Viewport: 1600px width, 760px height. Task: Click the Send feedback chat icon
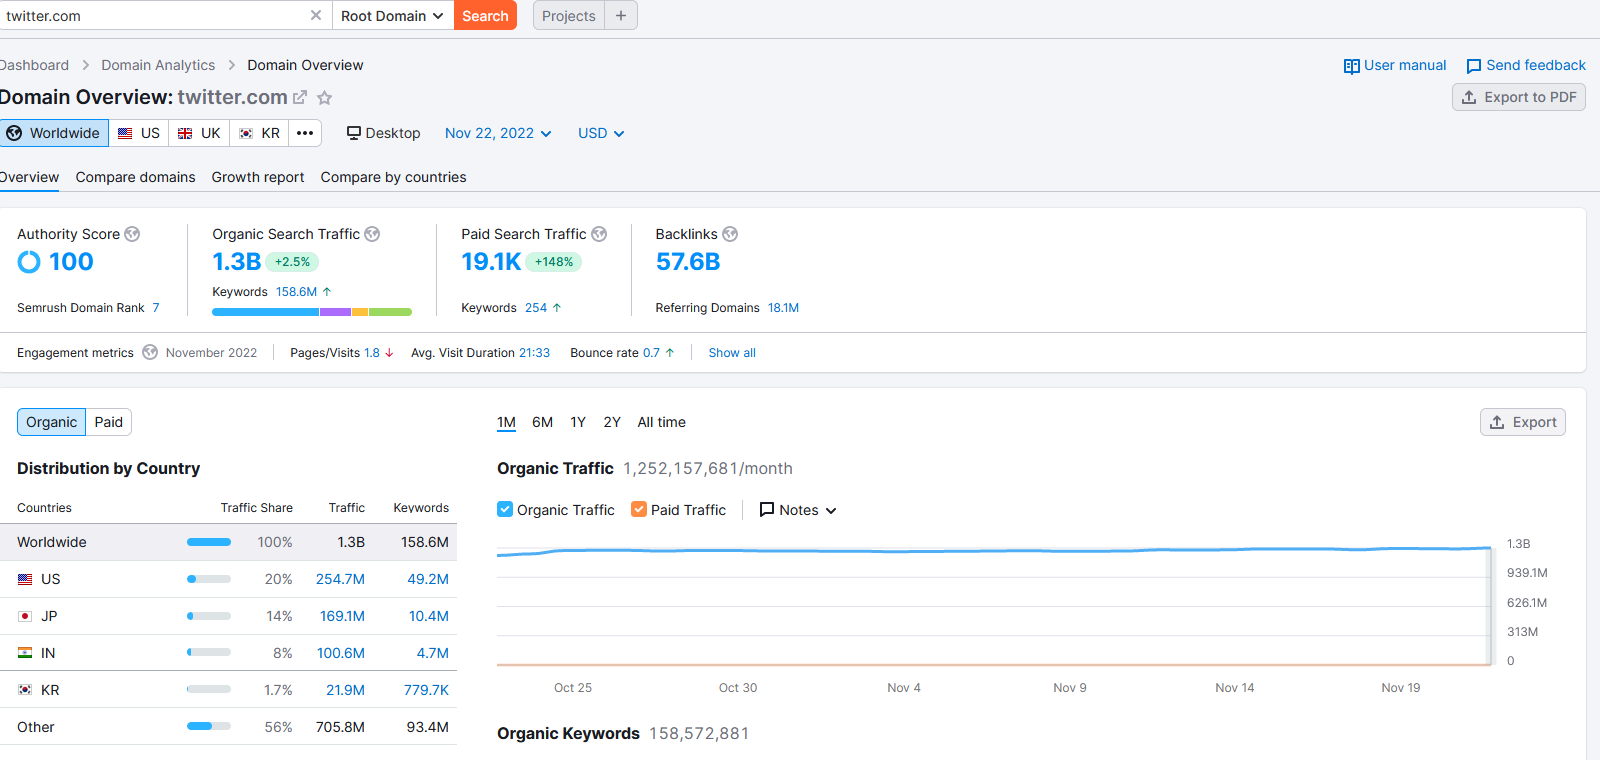point(1474,66)
